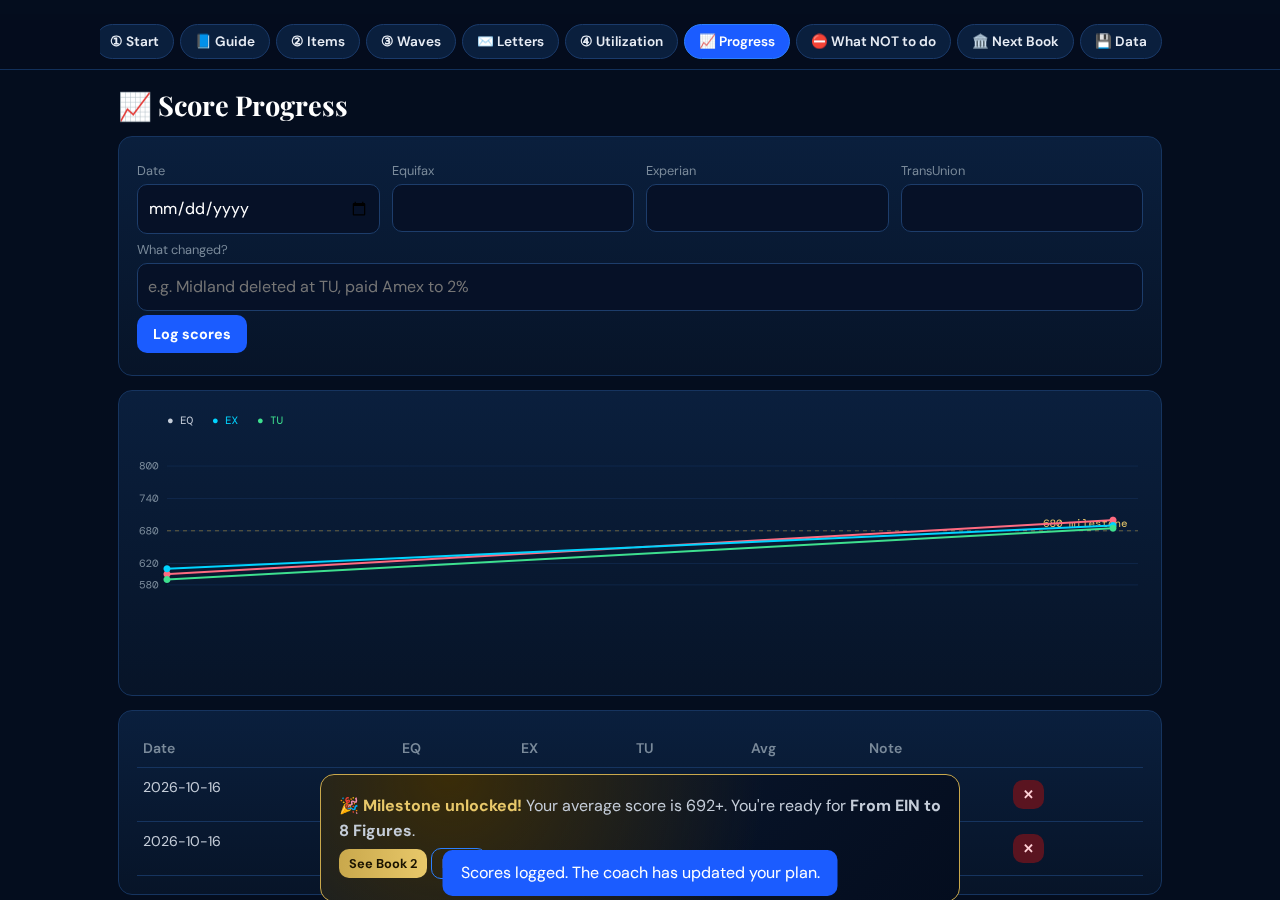Open the Start tab
Viewport: 1280px width, 900px height.
coord(136,42)
